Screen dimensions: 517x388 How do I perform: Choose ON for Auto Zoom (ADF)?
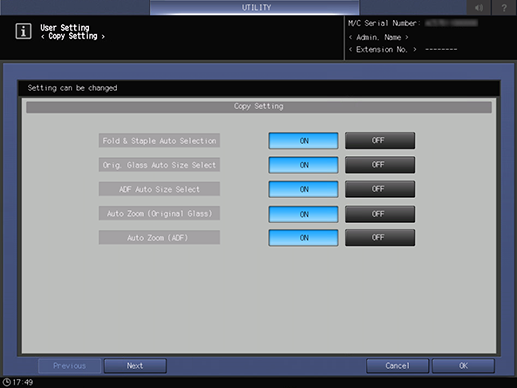303,238
